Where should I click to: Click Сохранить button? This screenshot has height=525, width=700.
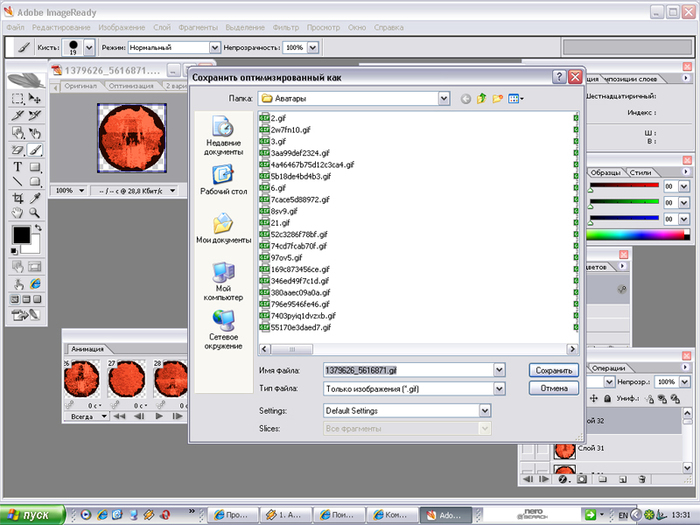tap(554, 370)
